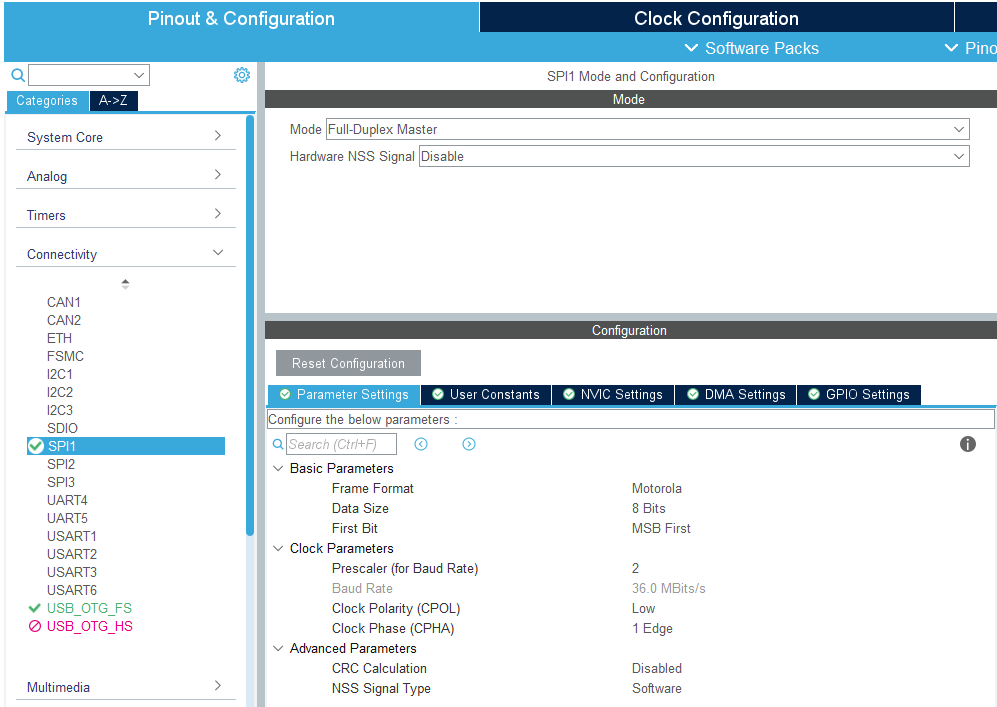Click the parameter info icon

[x=968, y=444]
